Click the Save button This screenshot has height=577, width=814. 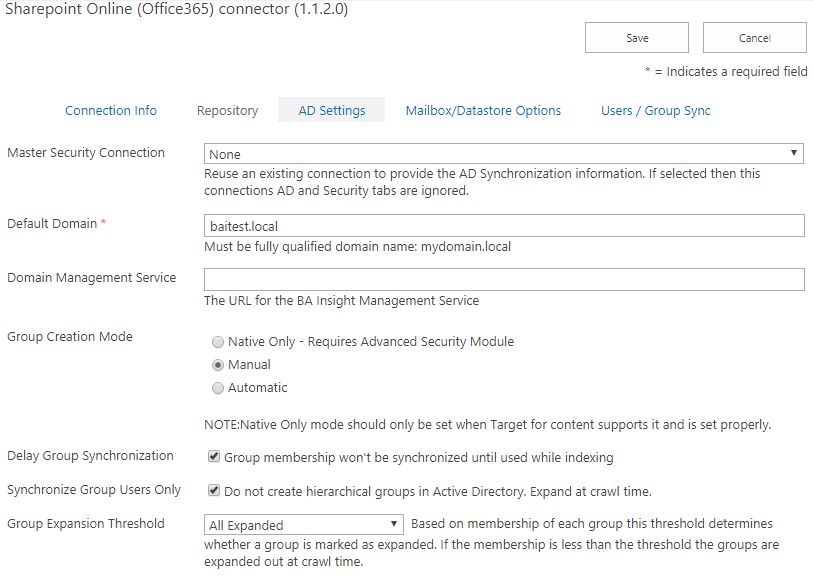pyautogui.click(x=637, y=38)
